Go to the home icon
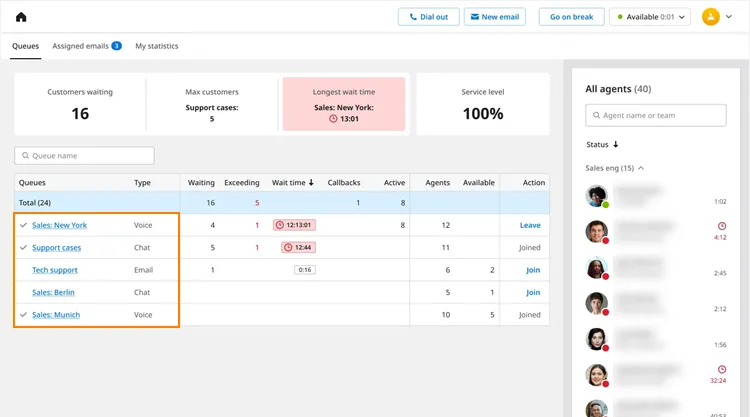 21,17
